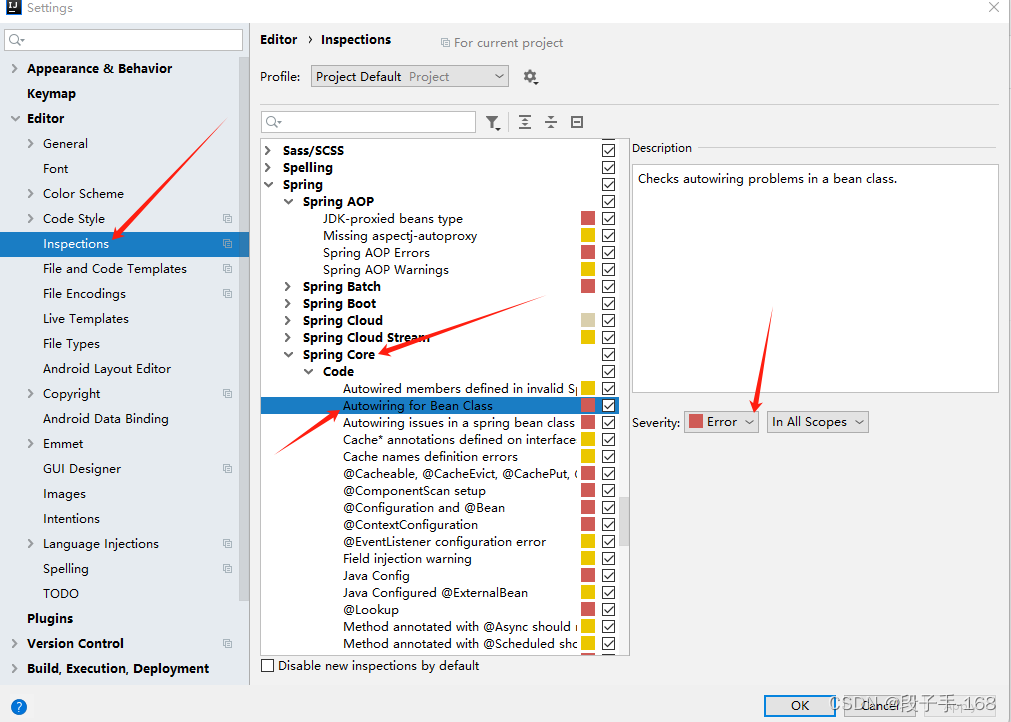
Task: Select the Java Config inspection row
Action: [x=376, y=576]
